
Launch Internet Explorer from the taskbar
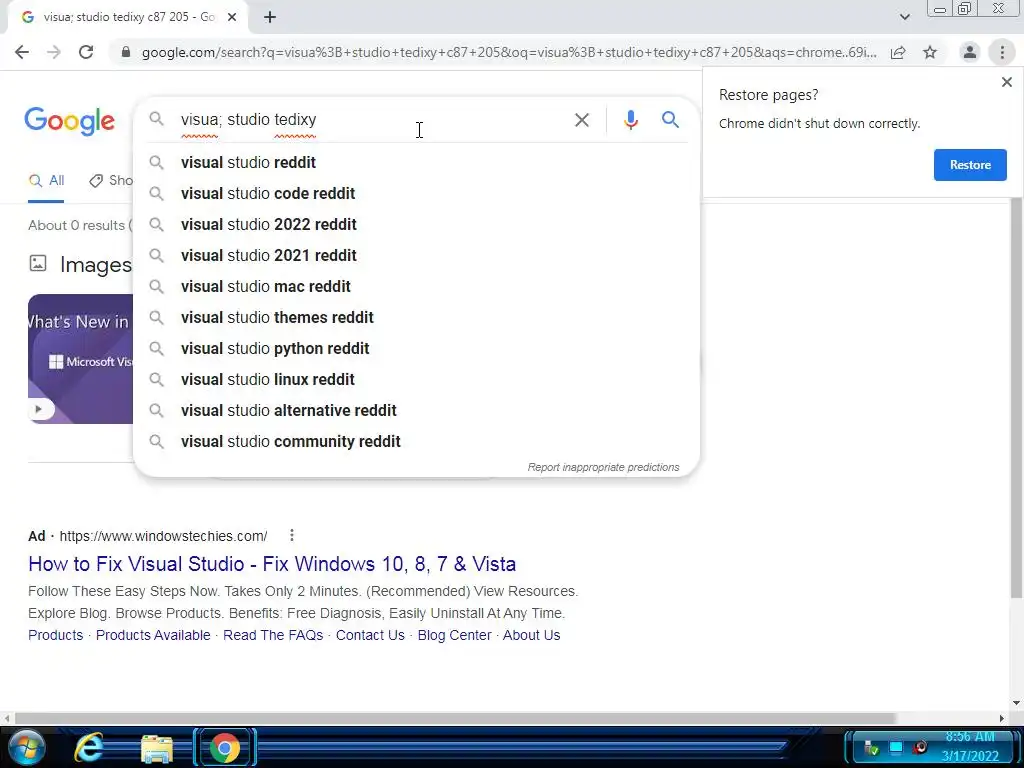click(89, 748)
